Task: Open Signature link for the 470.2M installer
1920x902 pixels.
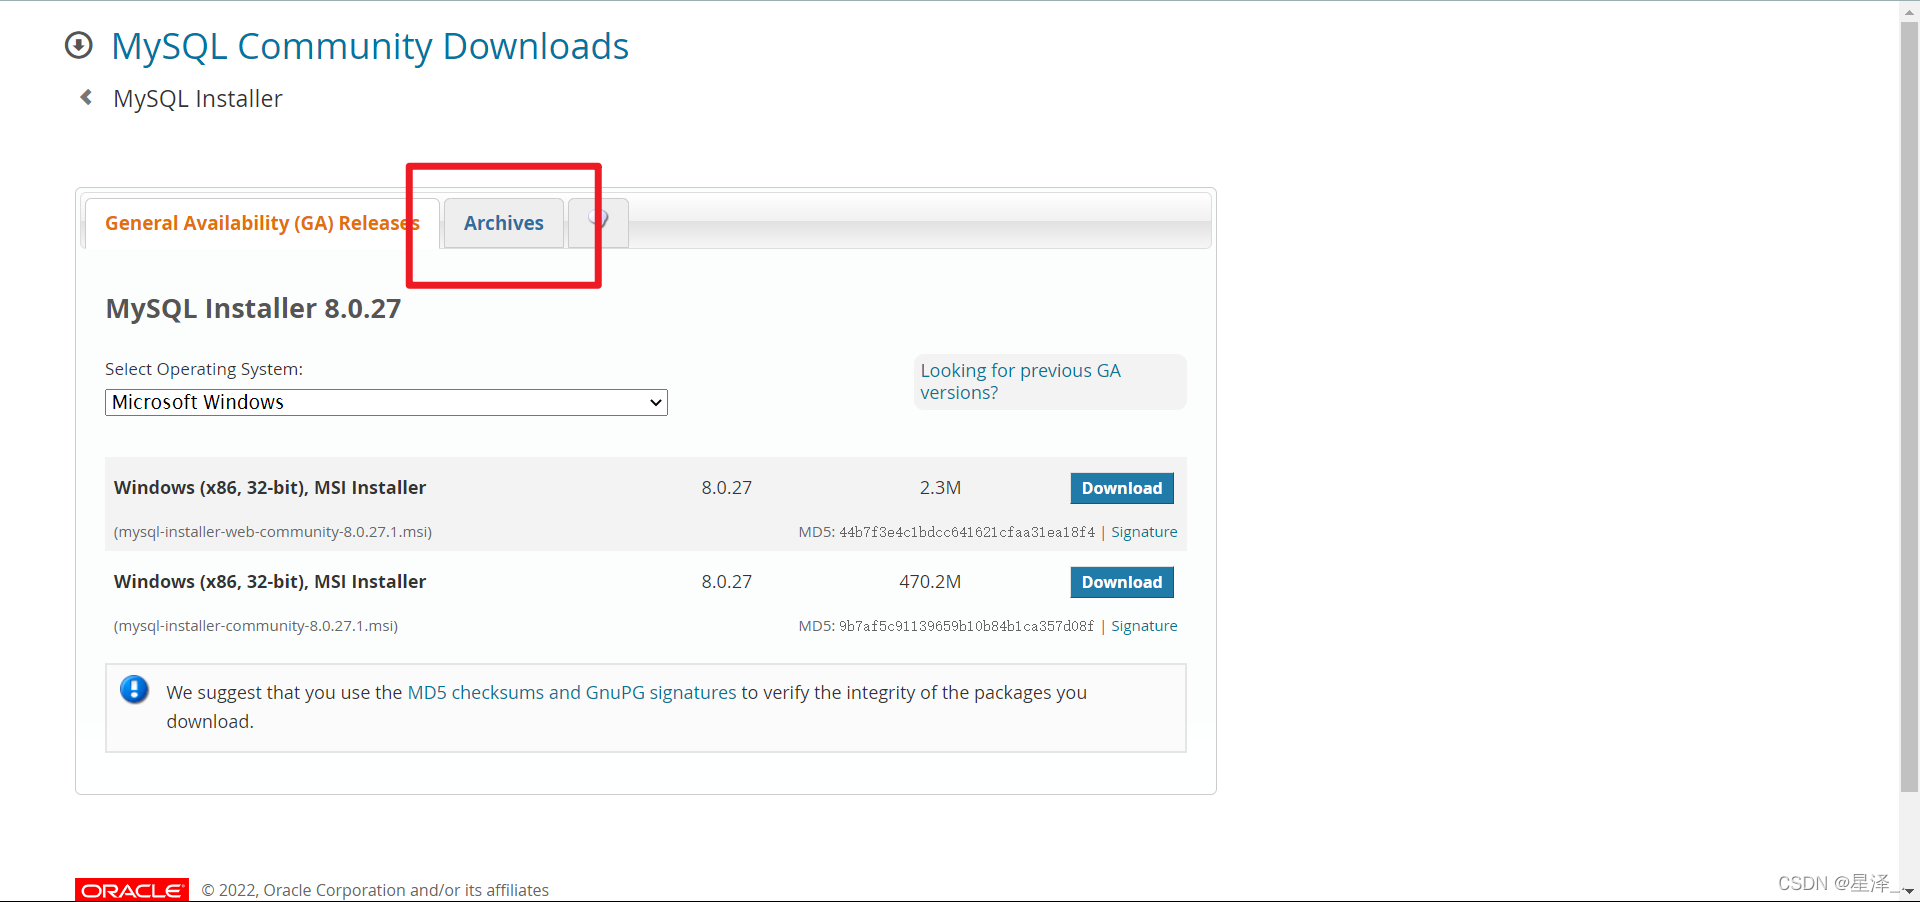Action: pos(1144,626)
